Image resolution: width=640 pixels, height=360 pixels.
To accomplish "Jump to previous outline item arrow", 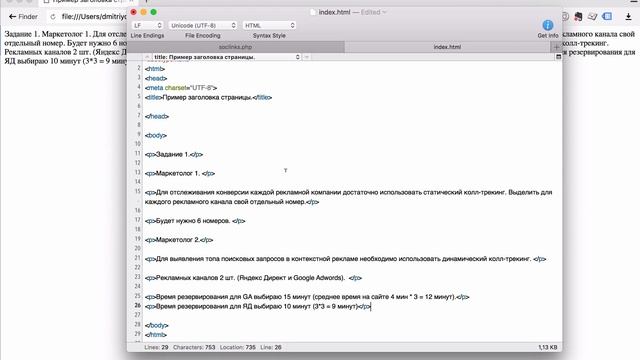I will [147, 57].
